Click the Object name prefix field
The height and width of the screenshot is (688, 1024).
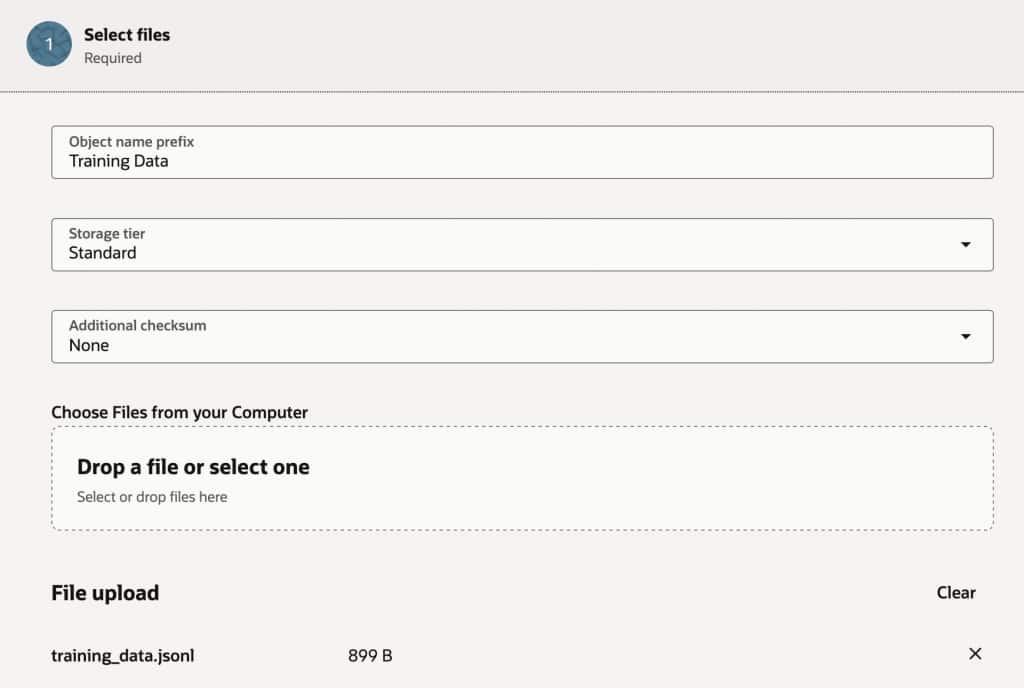pos(520,152)
